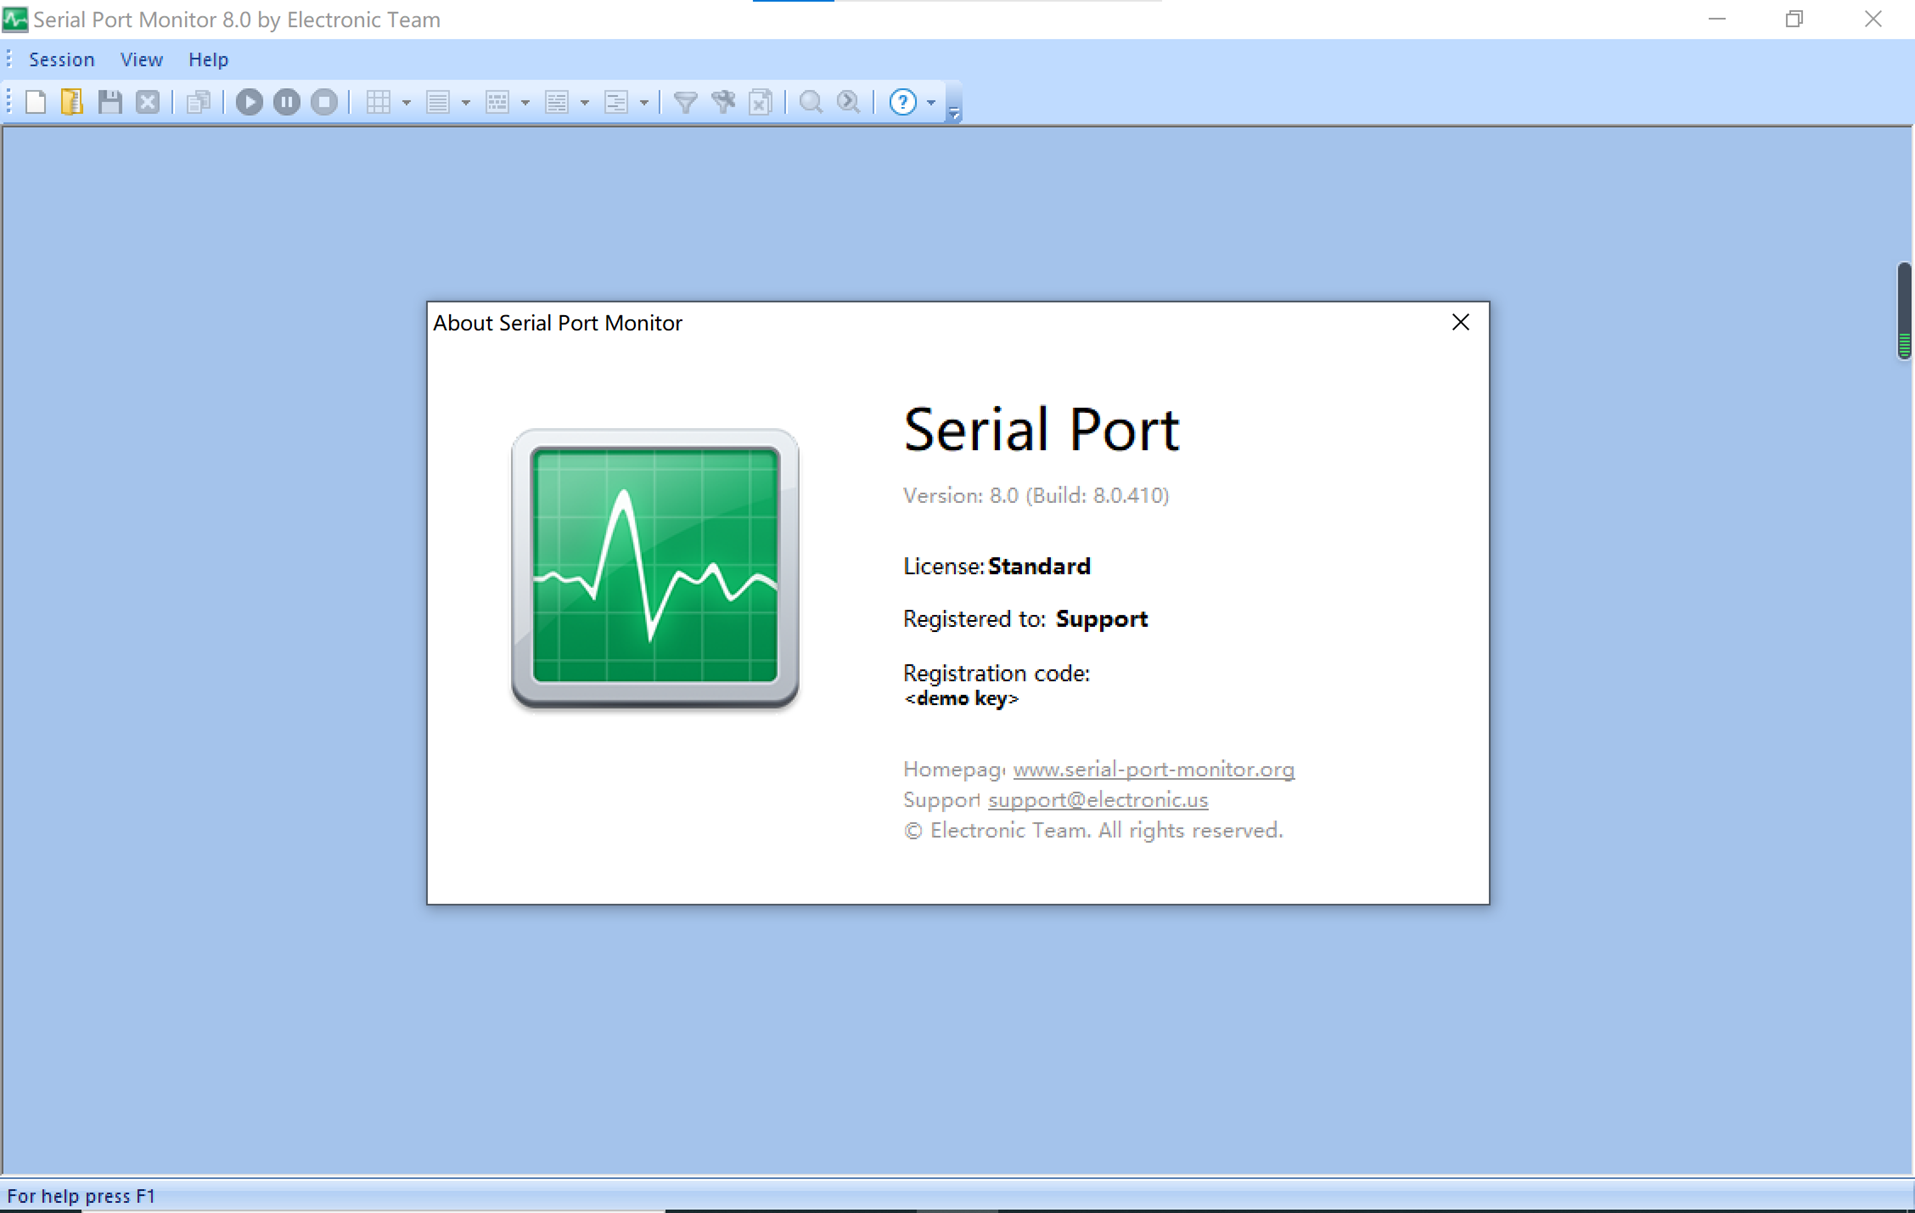Select the line view icon with horizontal lines
1915x1213 pixels.
pos(437,102)
